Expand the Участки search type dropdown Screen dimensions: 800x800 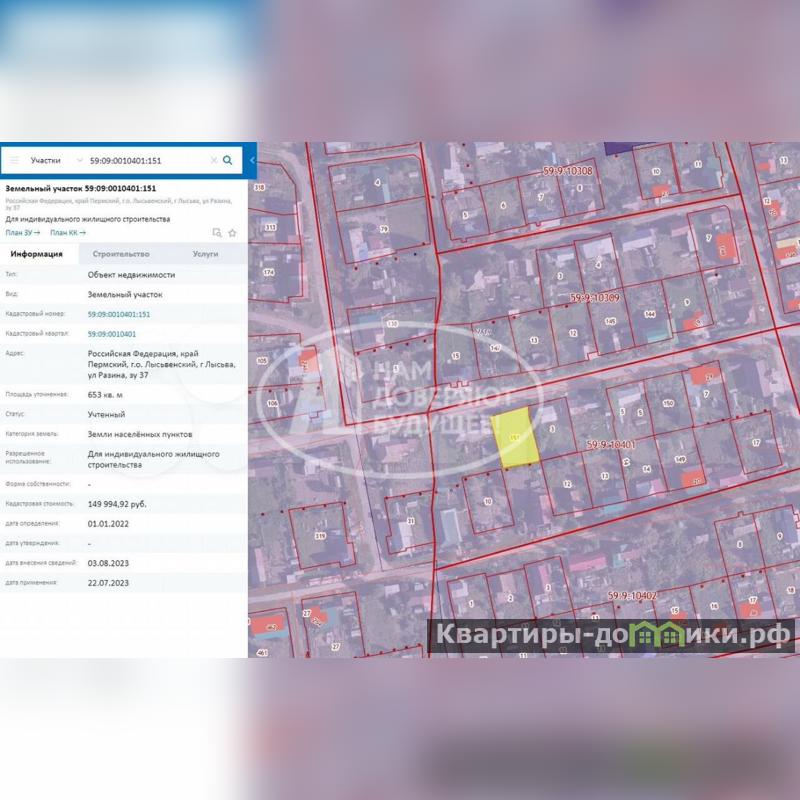[x=50, y=160]
